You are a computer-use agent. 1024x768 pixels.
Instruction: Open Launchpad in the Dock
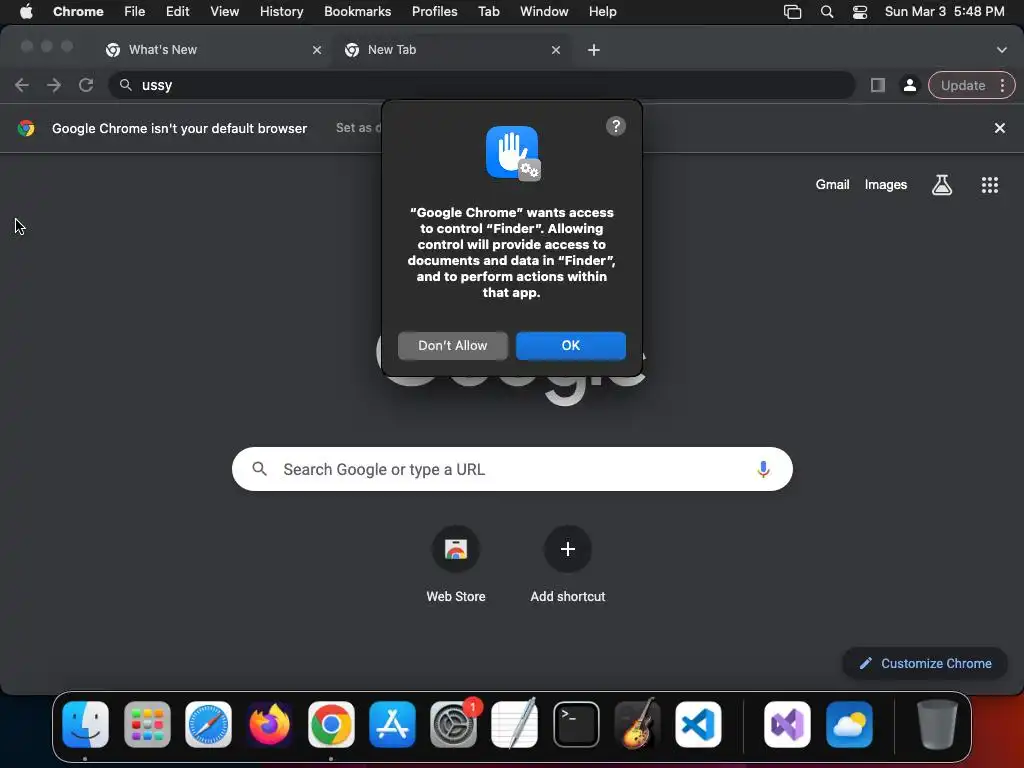coord(147,724)
